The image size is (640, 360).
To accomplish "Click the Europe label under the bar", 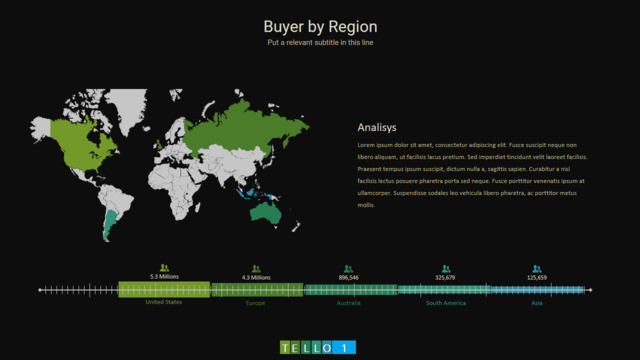I will click(256, 303).
